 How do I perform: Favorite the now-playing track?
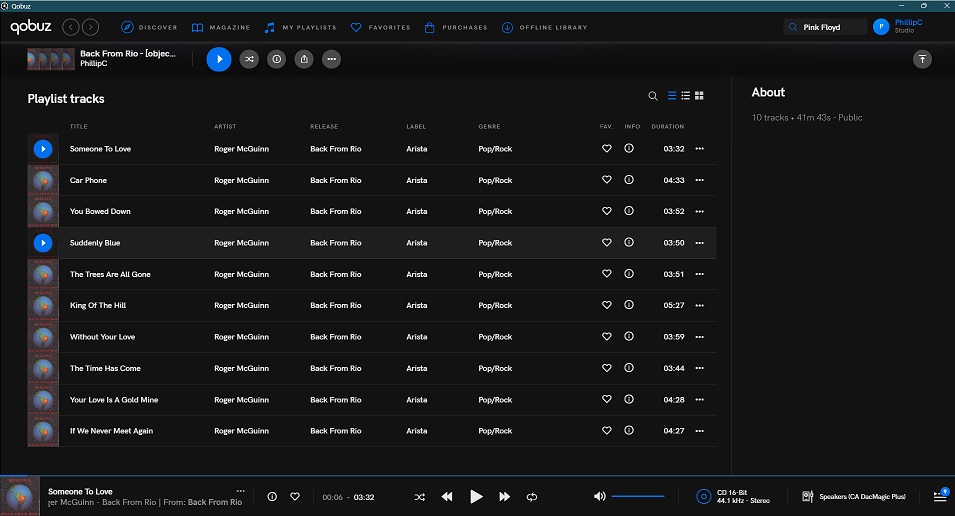(295, 497)
